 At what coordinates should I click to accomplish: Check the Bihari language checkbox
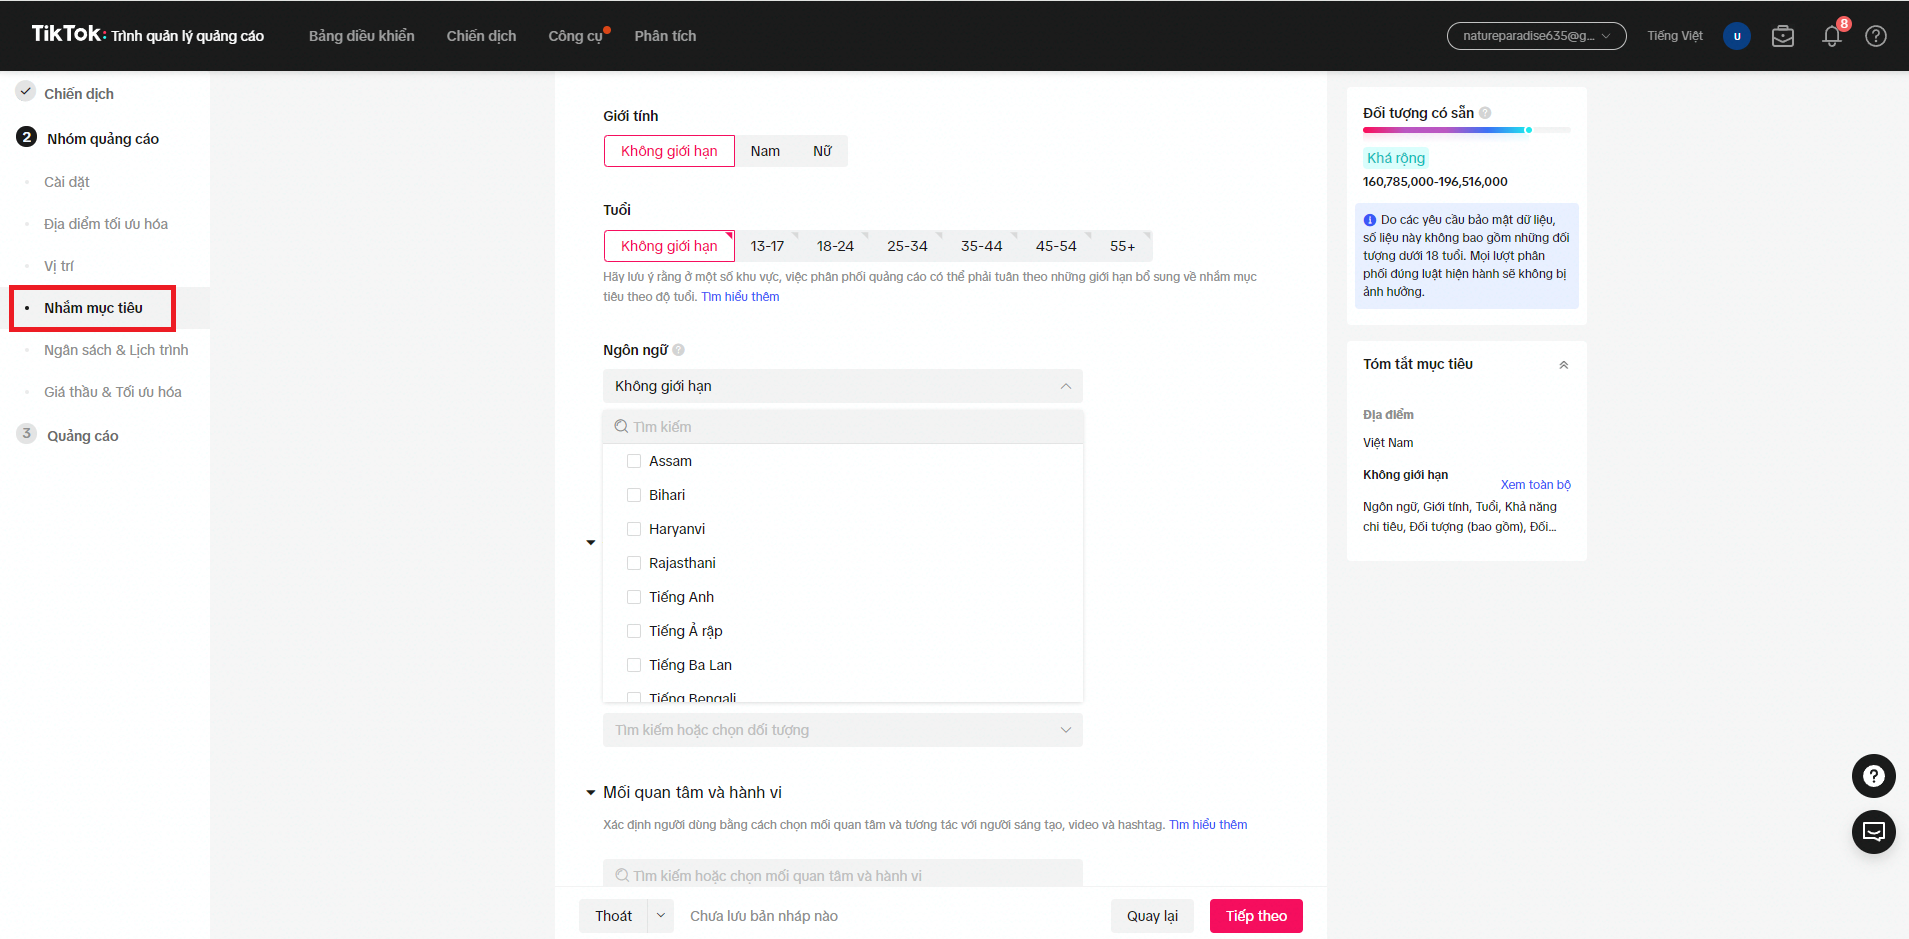(x=633, y=495)
